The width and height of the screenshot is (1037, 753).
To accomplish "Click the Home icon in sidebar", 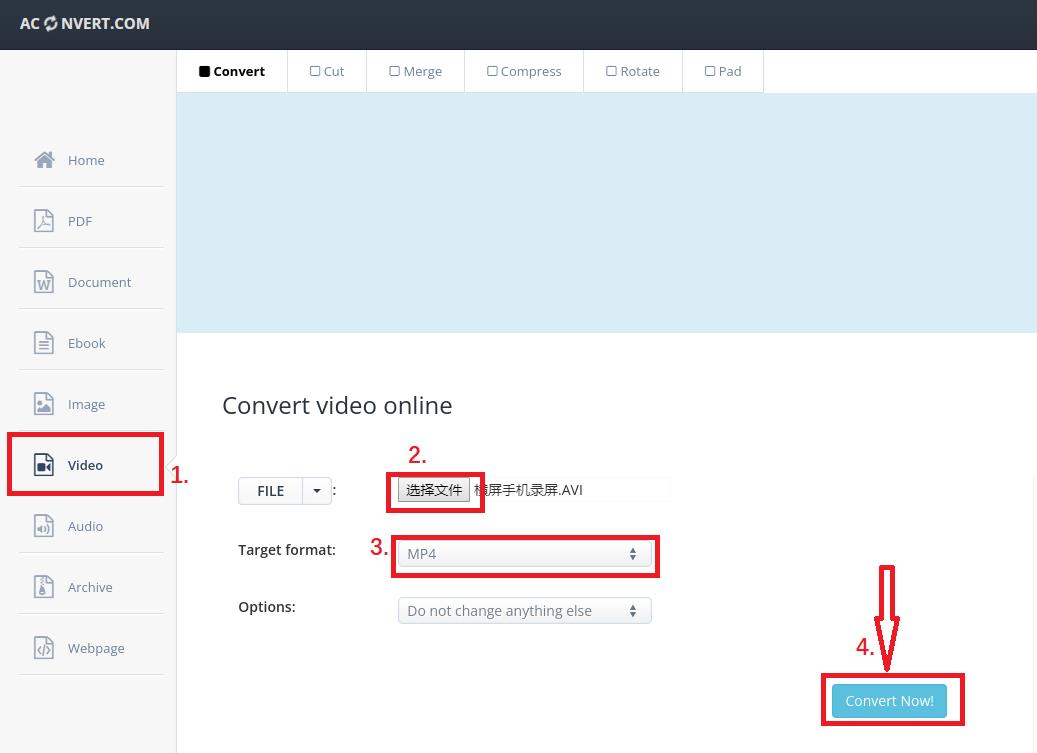I will [x=44, y=160].
